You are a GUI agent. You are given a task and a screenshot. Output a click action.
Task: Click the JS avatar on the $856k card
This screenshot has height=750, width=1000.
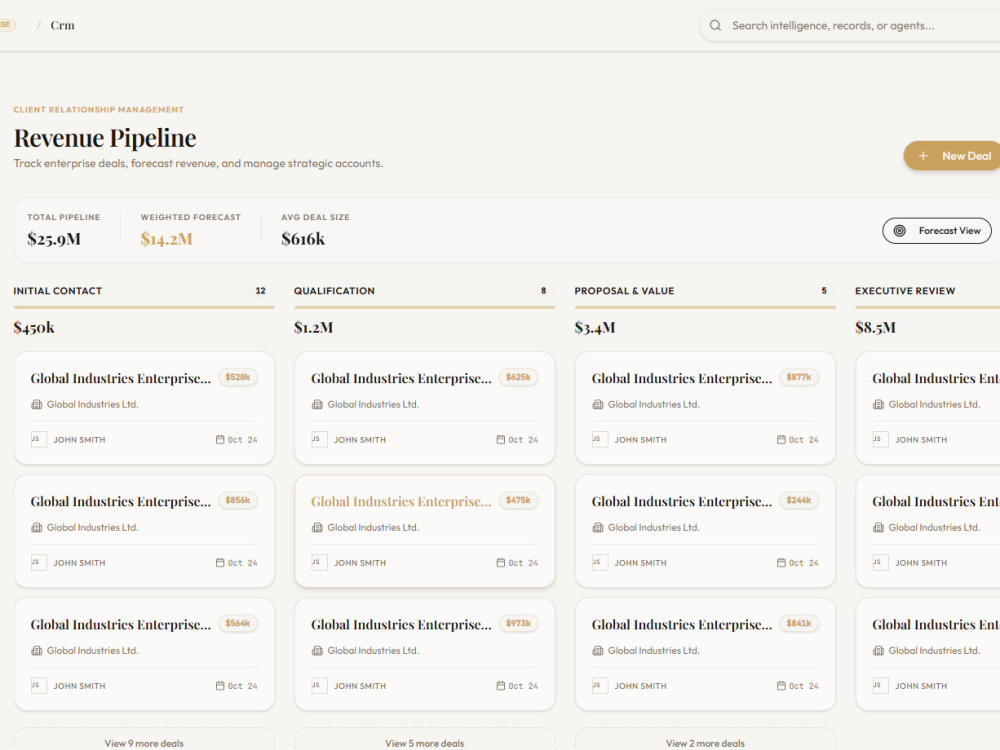click(x=39, y=562)
